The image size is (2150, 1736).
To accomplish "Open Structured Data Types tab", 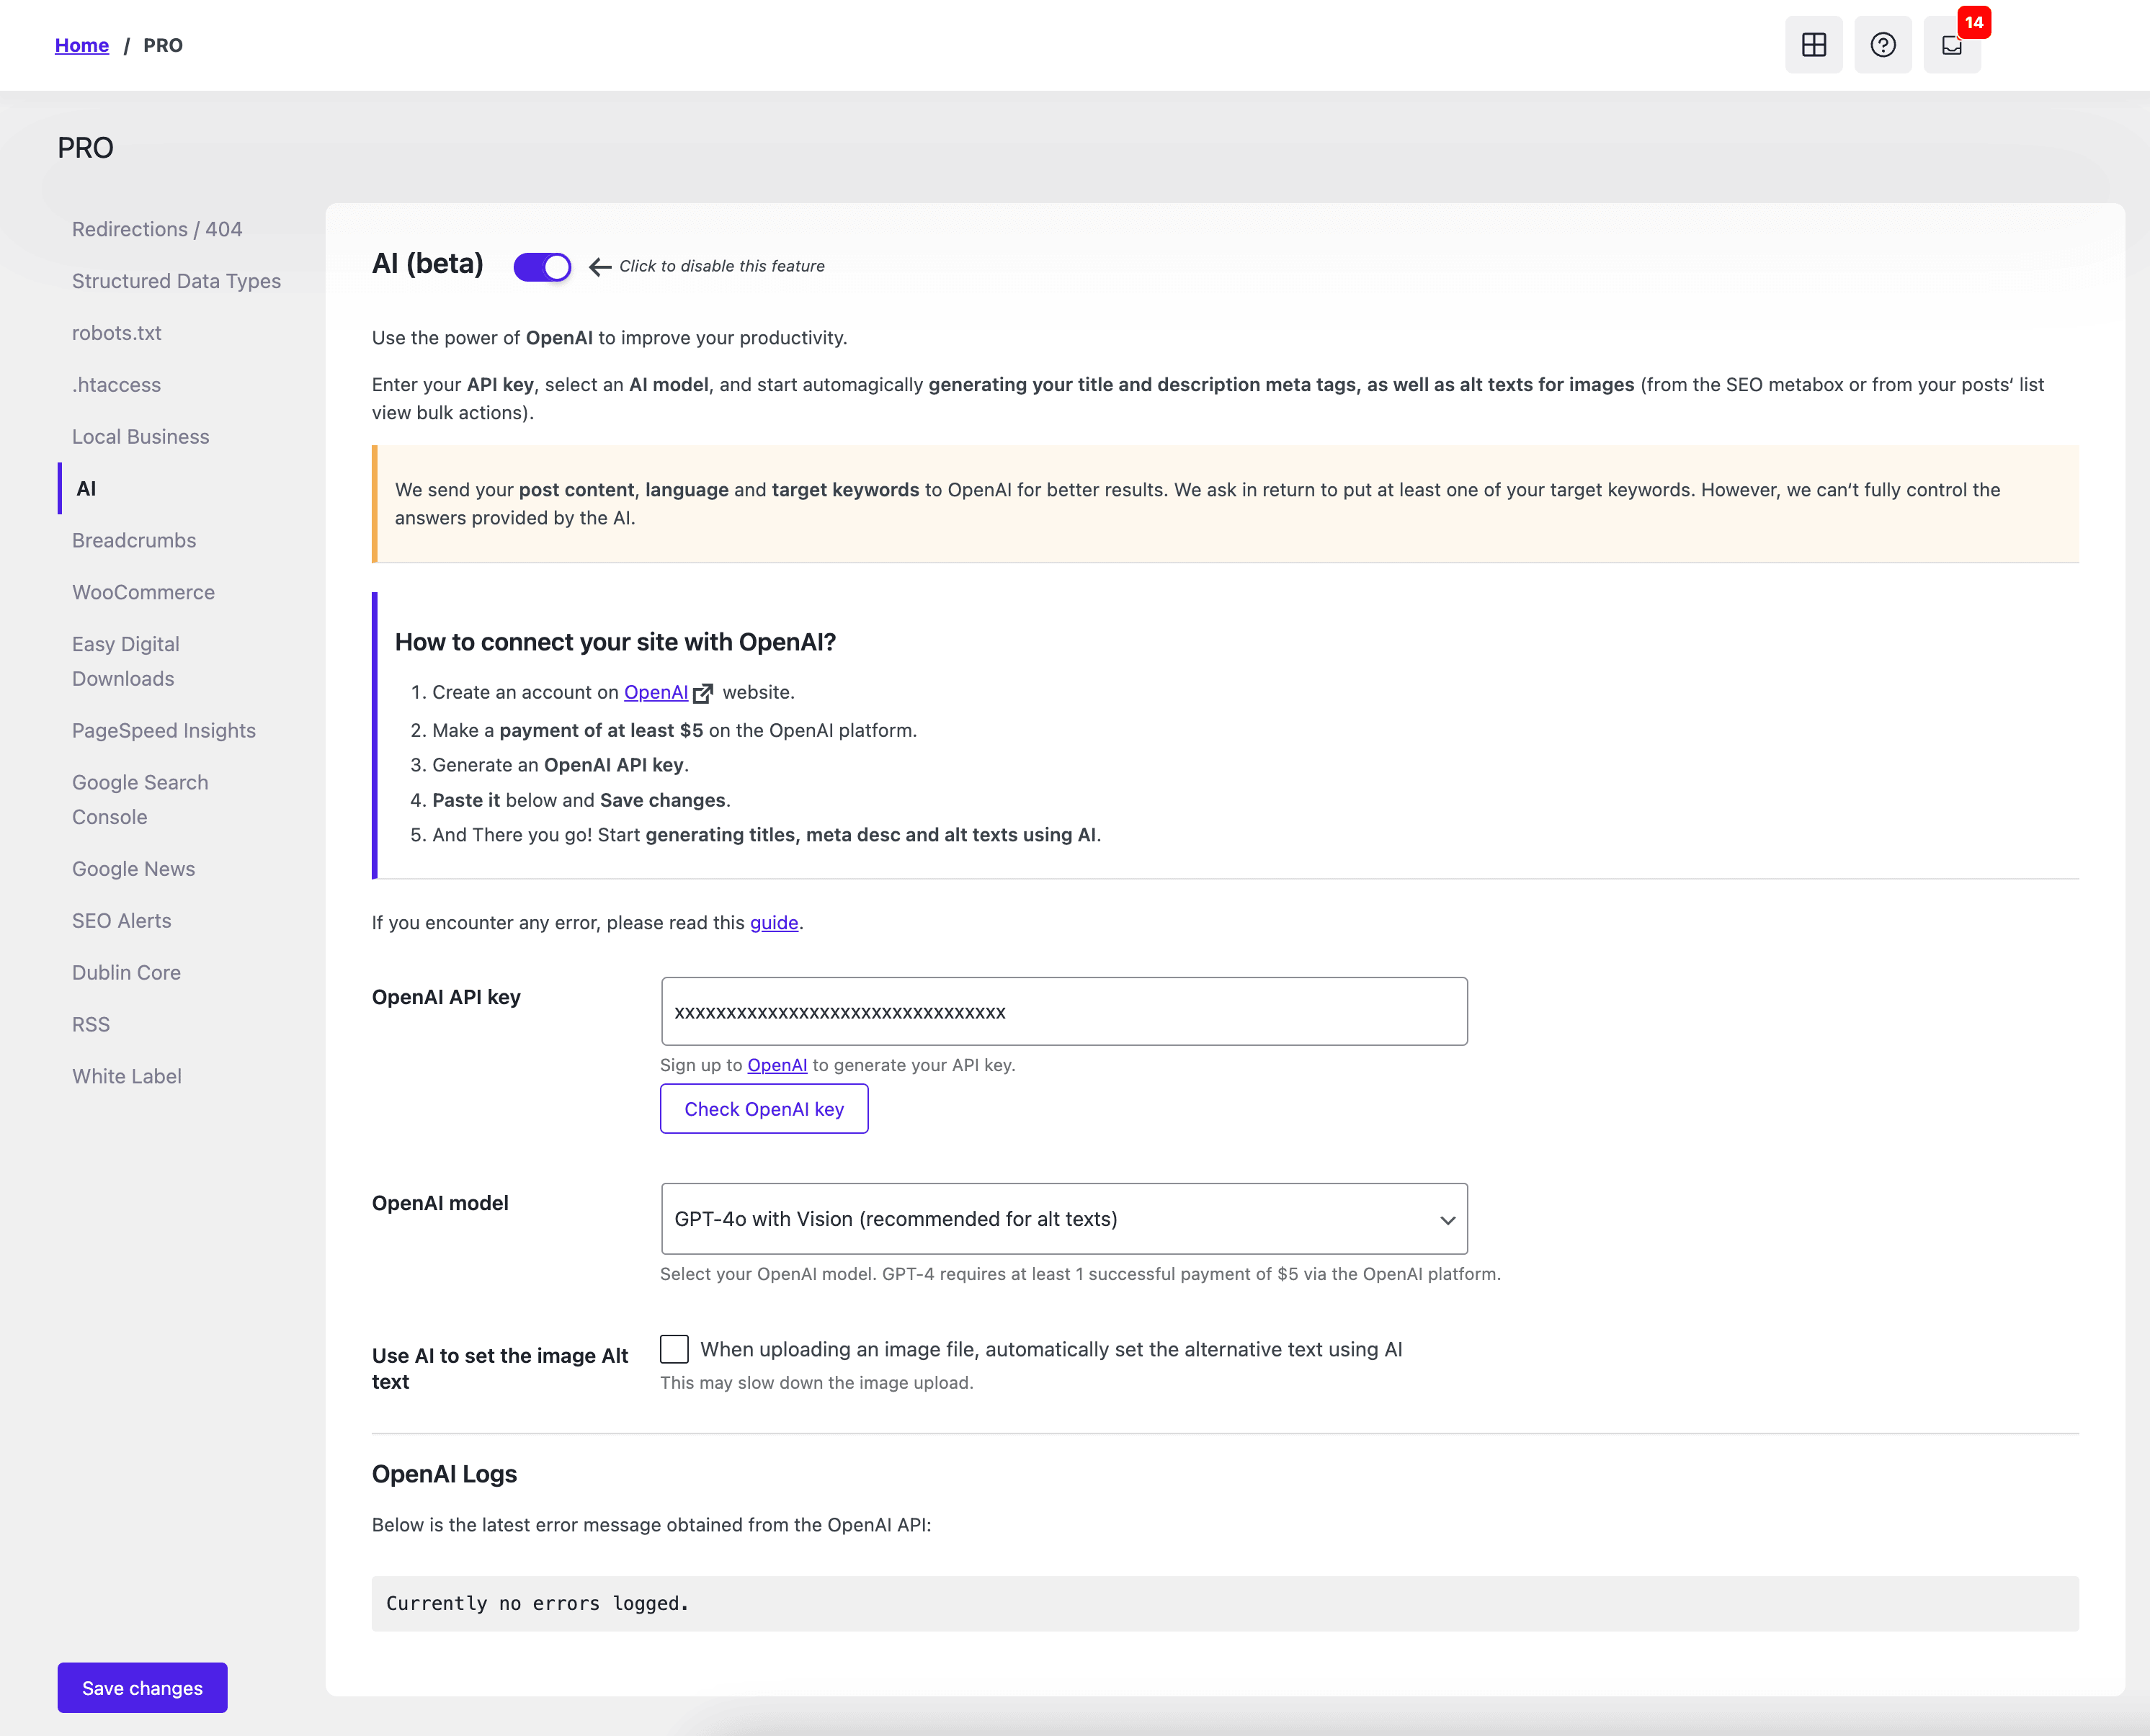I will pyautogui.click(x=176, y=281).
